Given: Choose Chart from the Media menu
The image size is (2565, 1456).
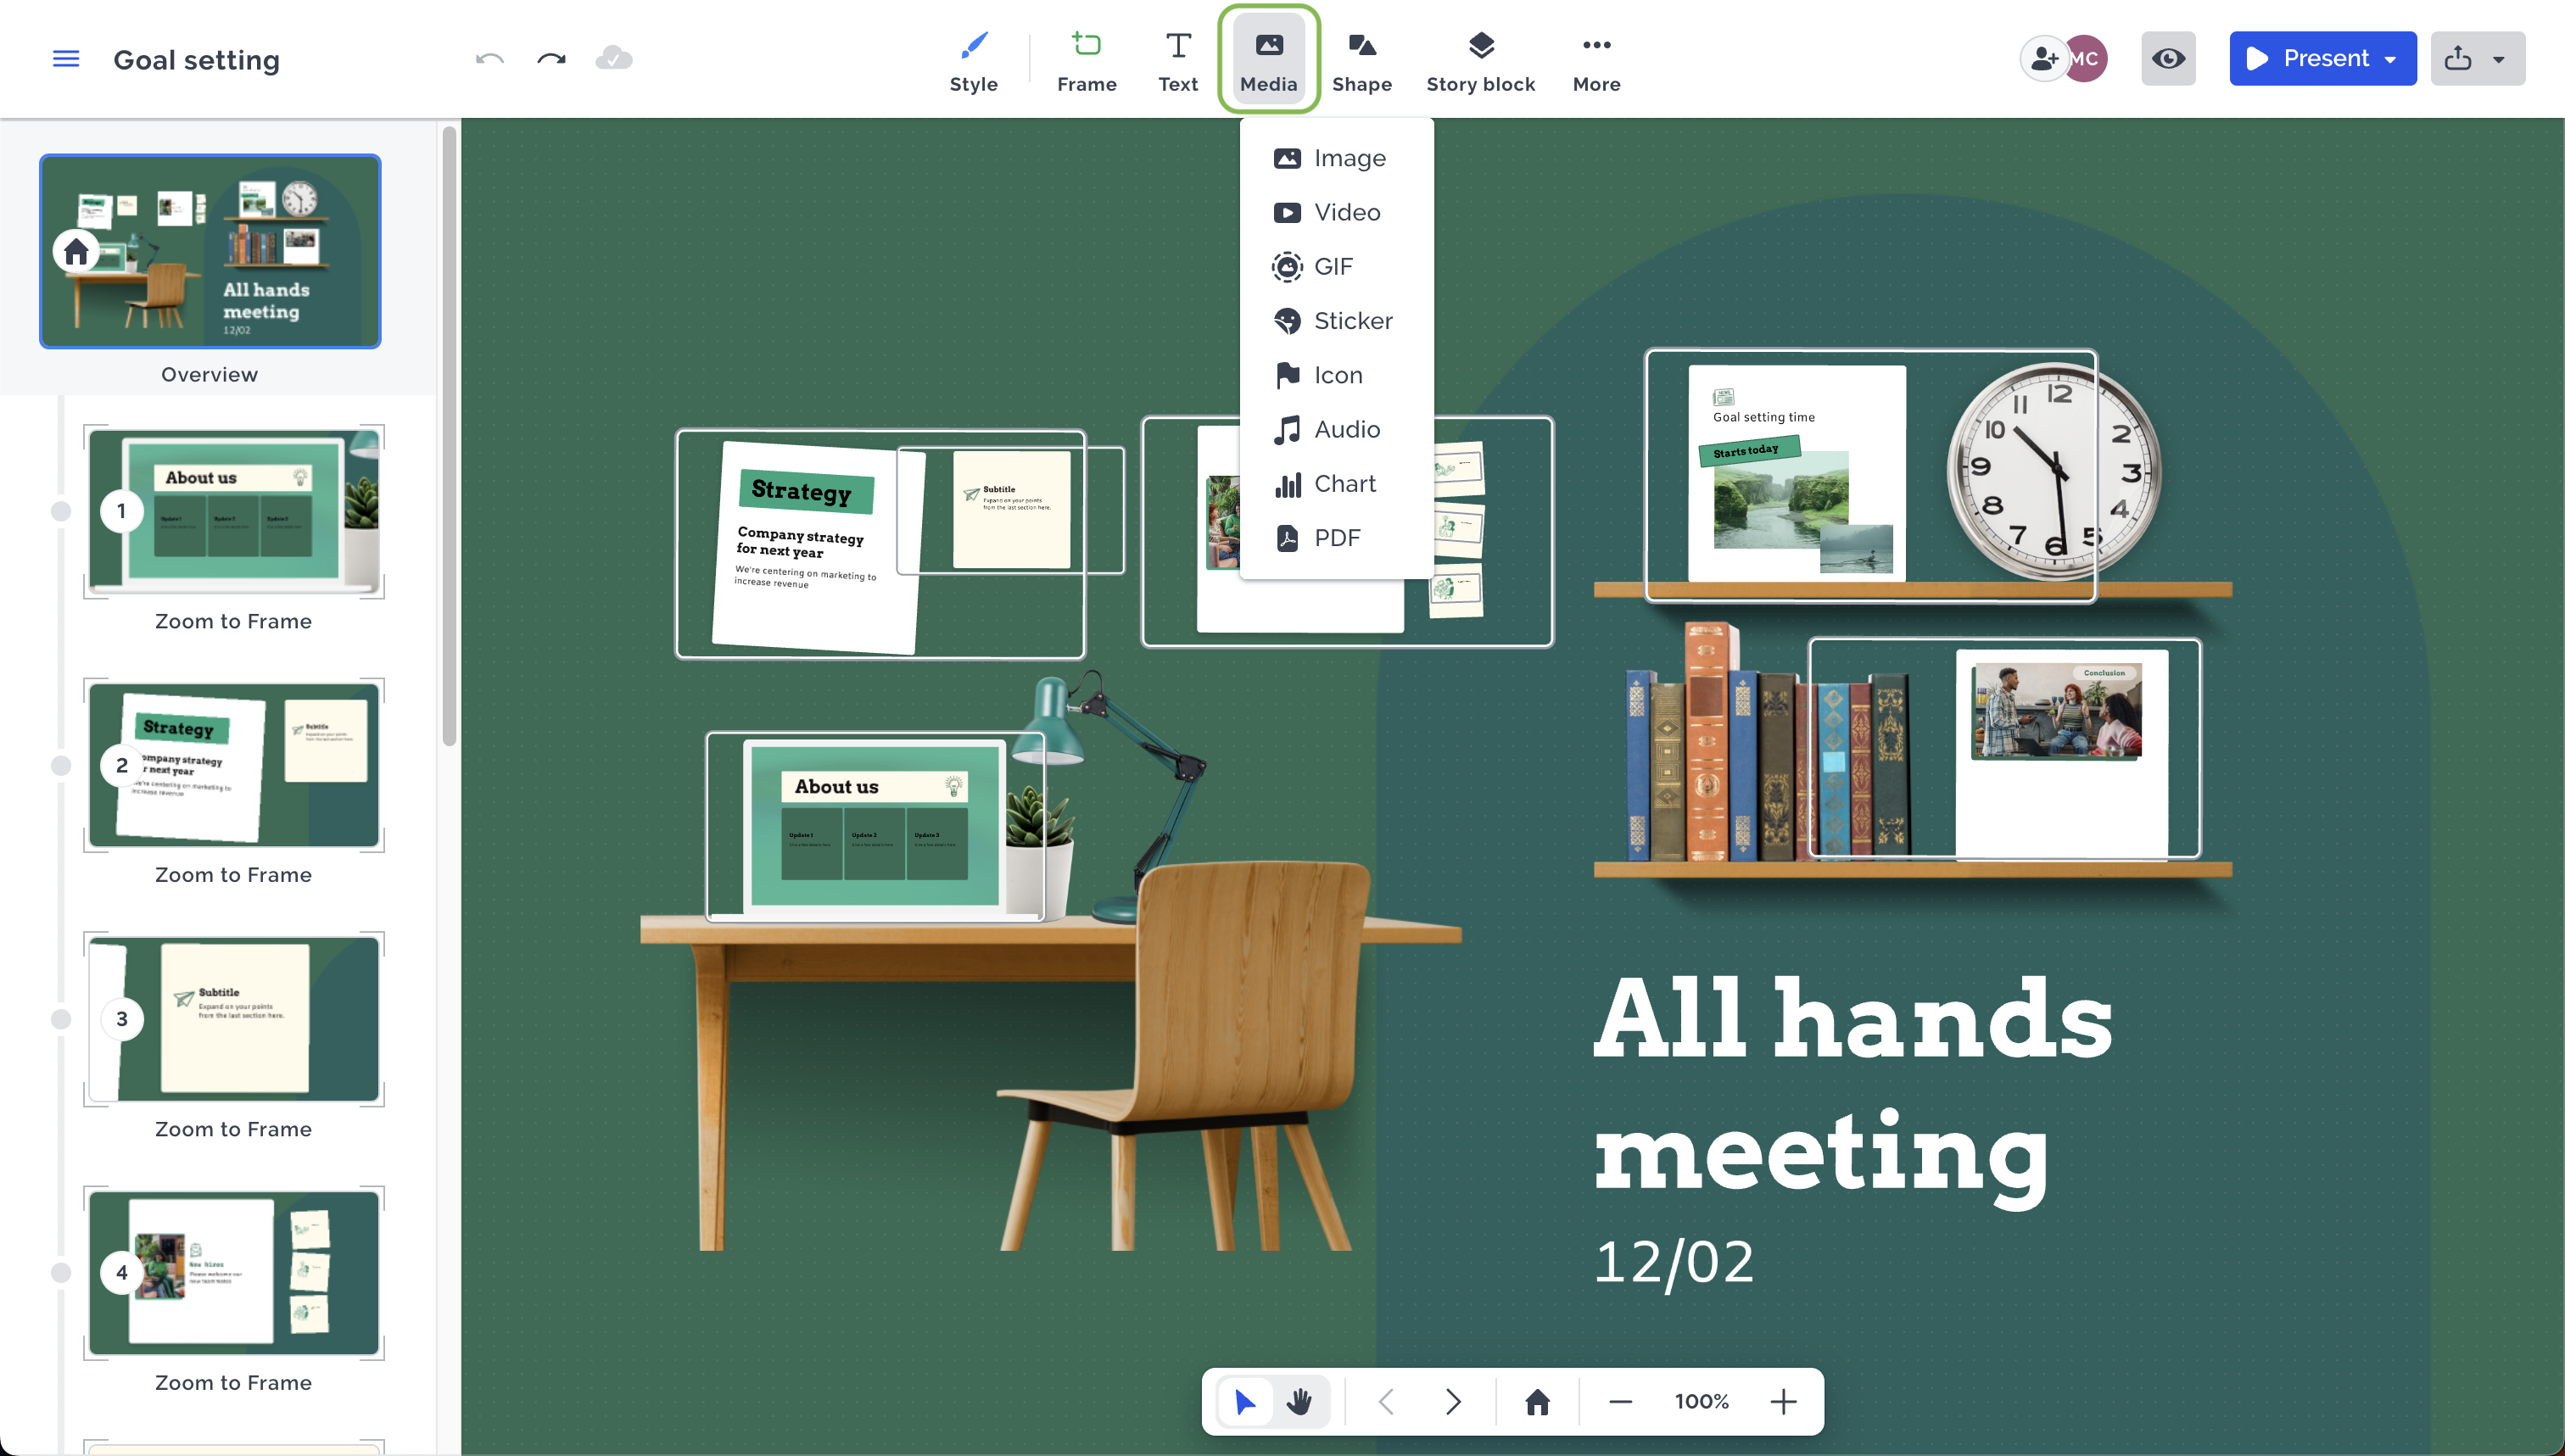Looking at the screenshot, I should tap(1344, 483).
